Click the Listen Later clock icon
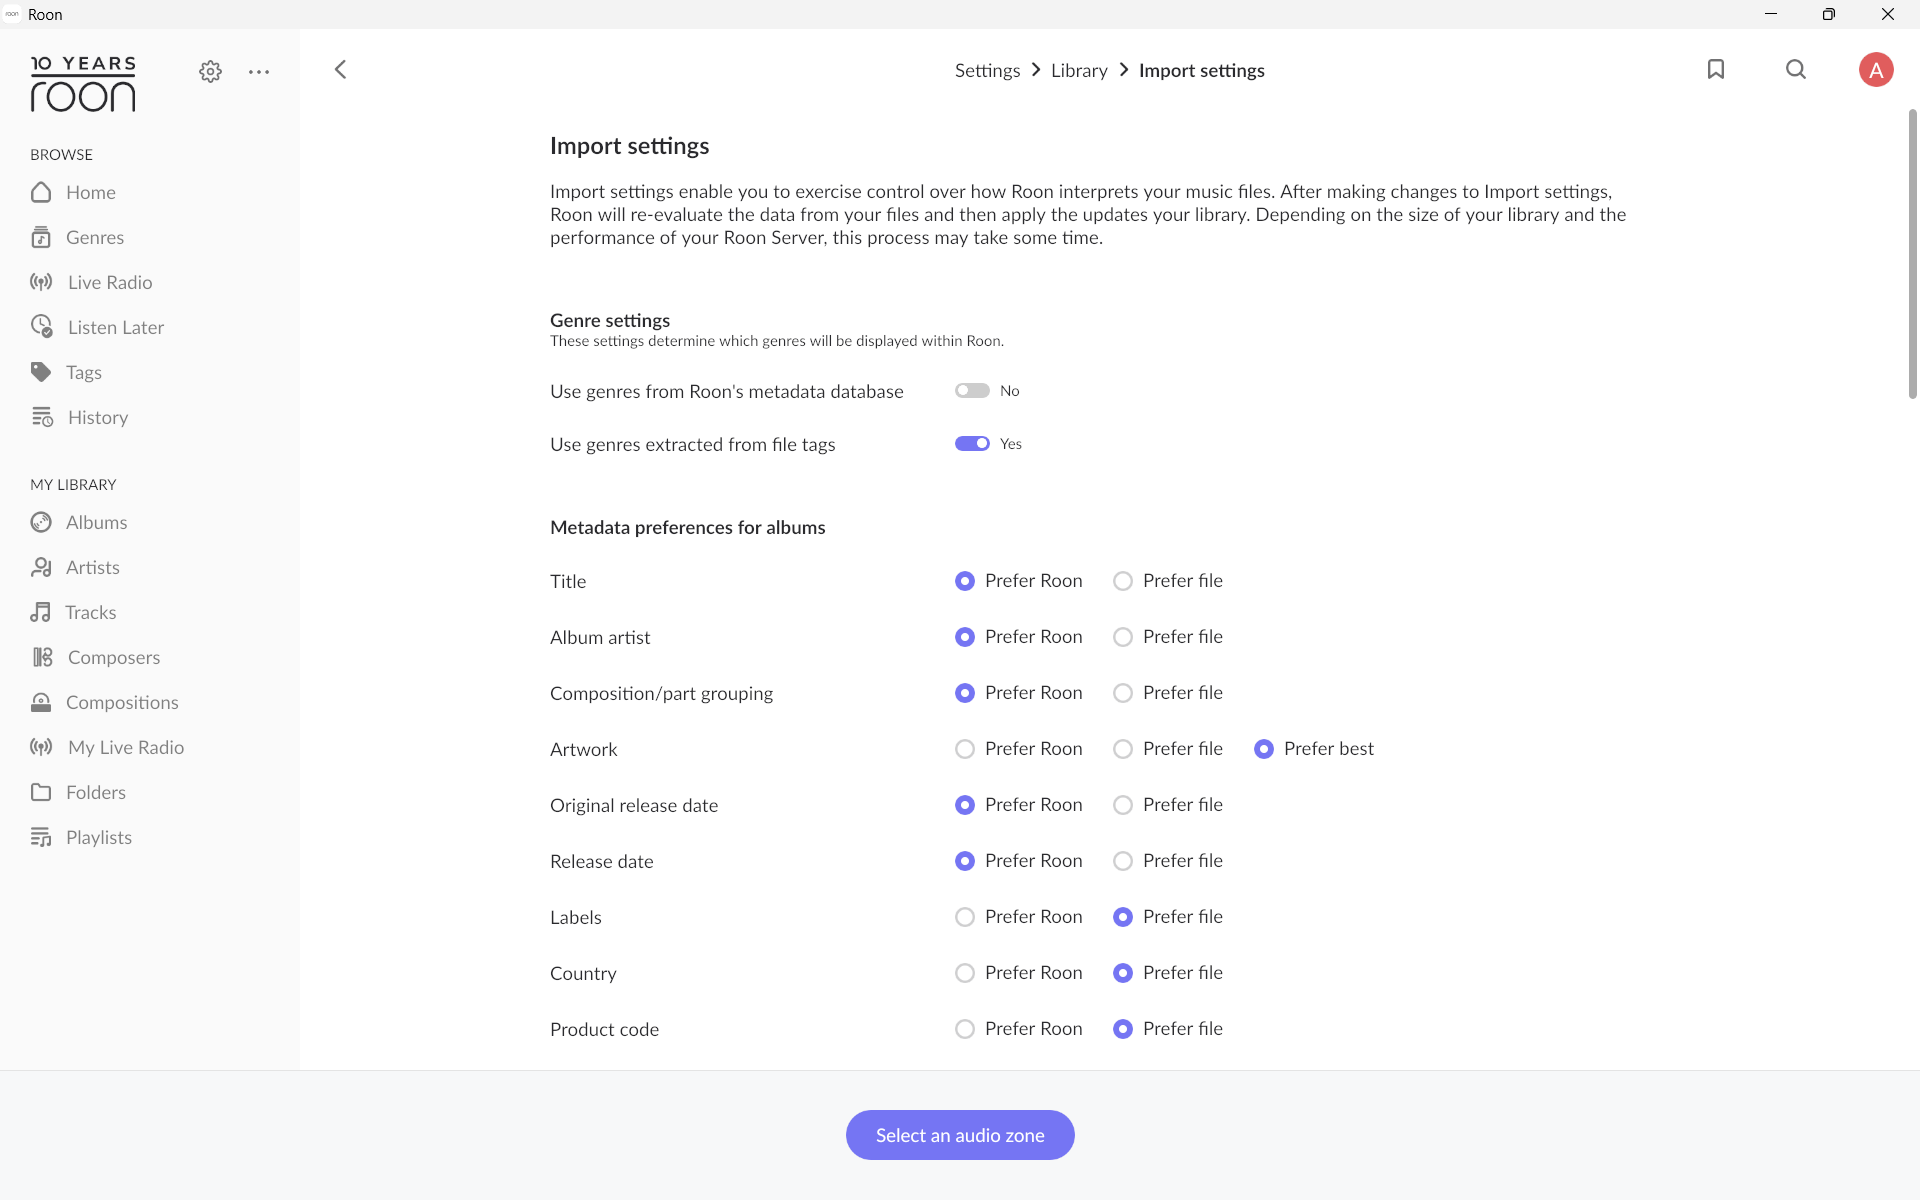Viewport: 1920px width, 1200px height. (41, 327)
